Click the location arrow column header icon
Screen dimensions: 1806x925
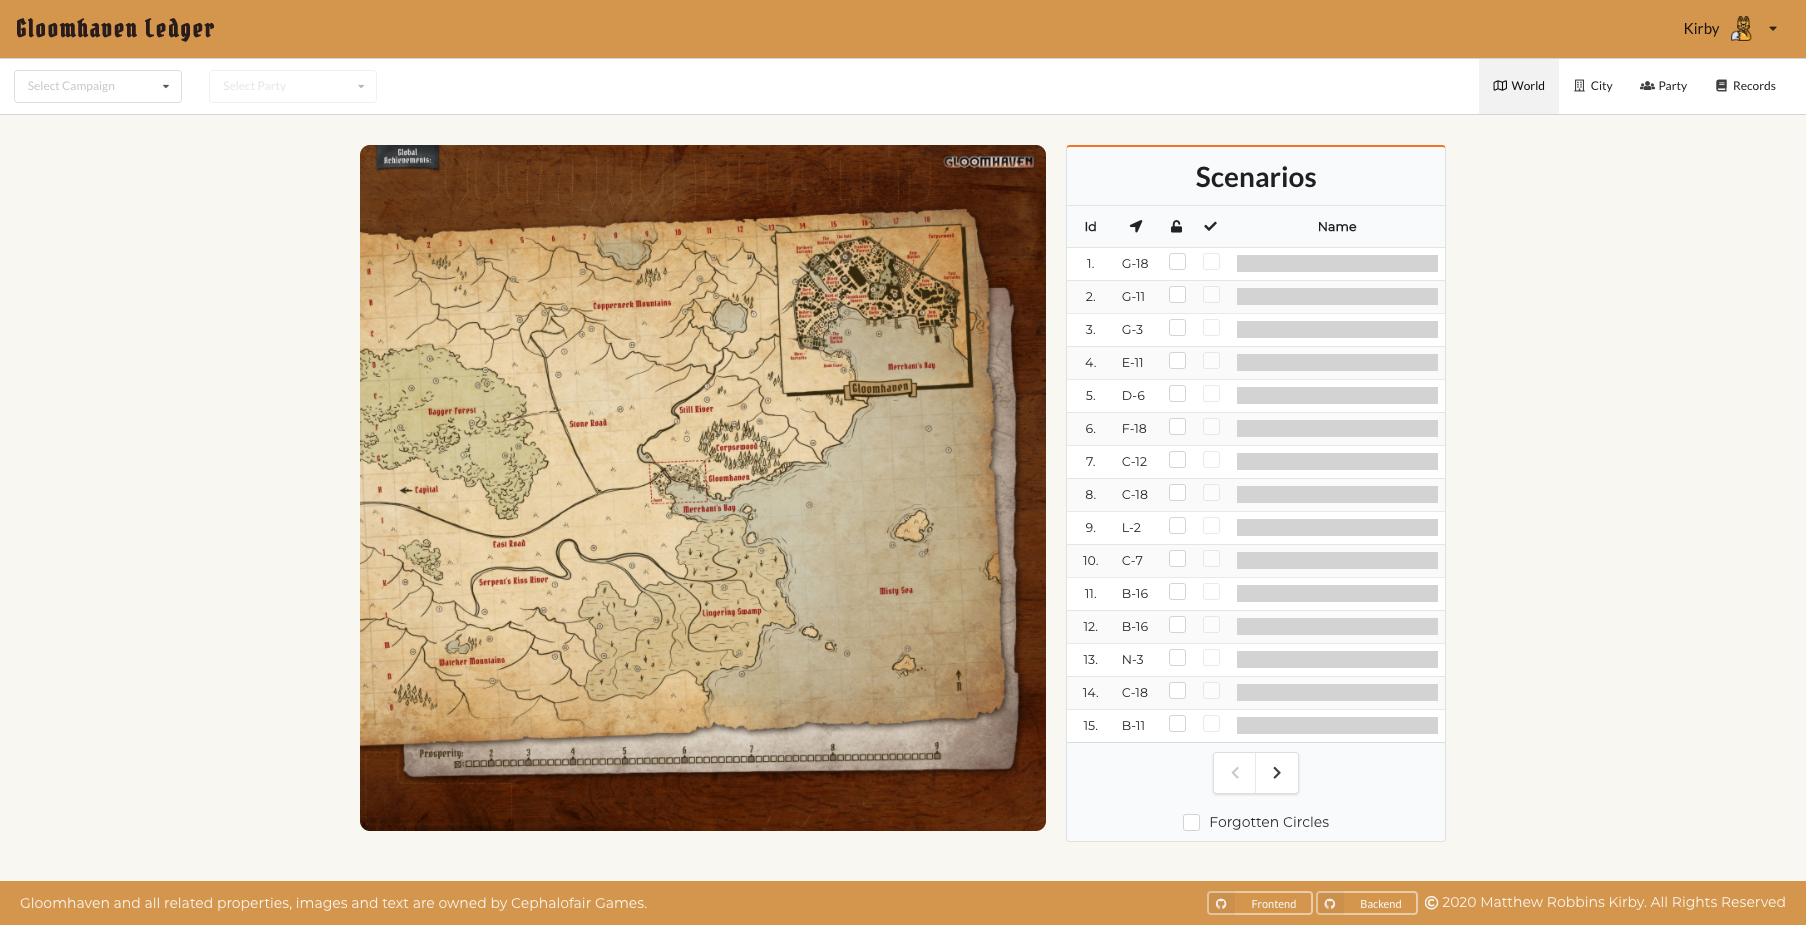pyautogui.click(x=1136, y=226)
